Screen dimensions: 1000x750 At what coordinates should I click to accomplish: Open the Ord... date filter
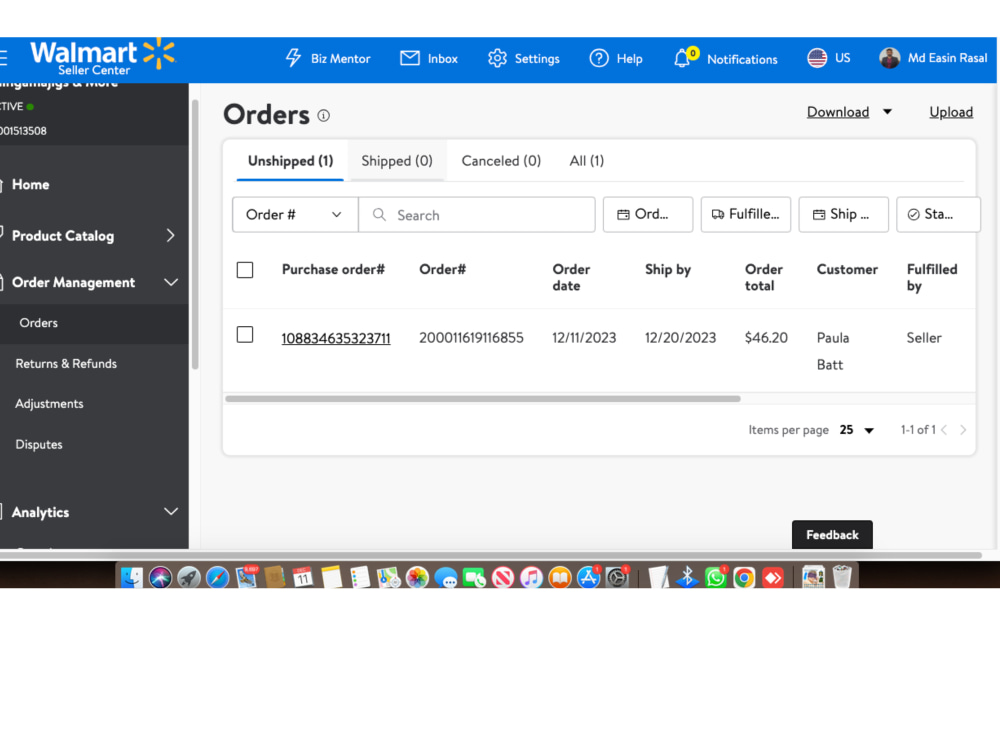648,214
